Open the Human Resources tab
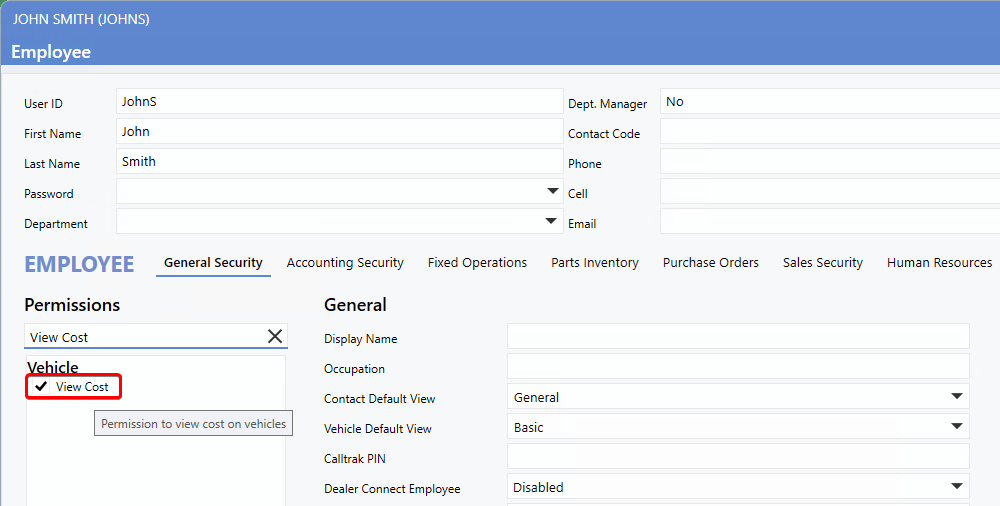1000x506 pixels. coord(939,263)
